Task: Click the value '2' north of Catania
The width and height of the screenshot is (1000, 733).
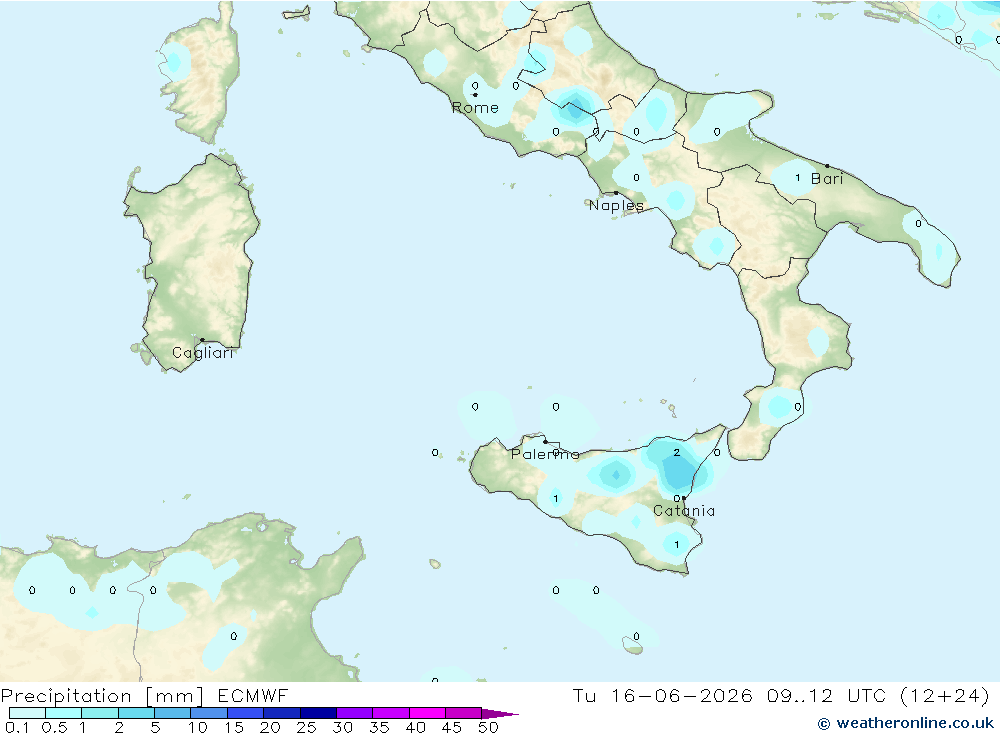Action: (x=677, y=452)
